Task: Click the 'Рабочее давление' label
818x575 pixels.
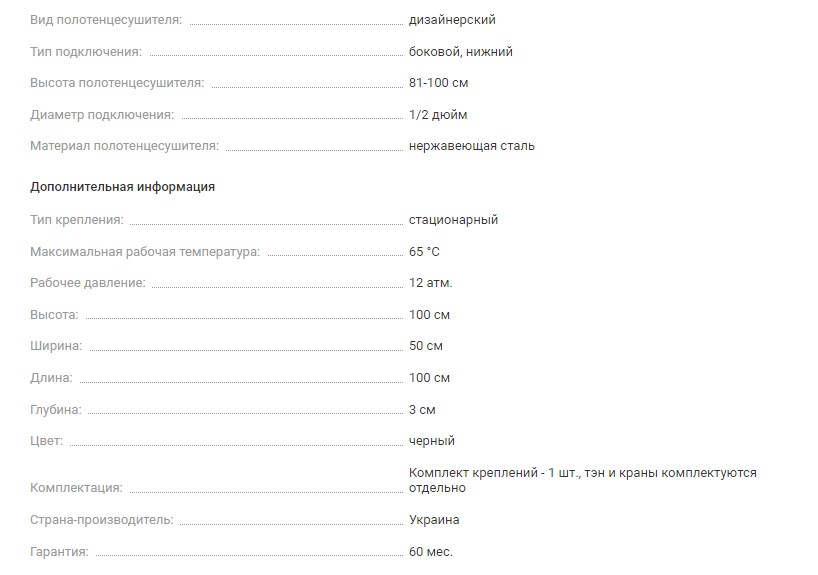Action: pyautogui.click(x=88, y=284)
